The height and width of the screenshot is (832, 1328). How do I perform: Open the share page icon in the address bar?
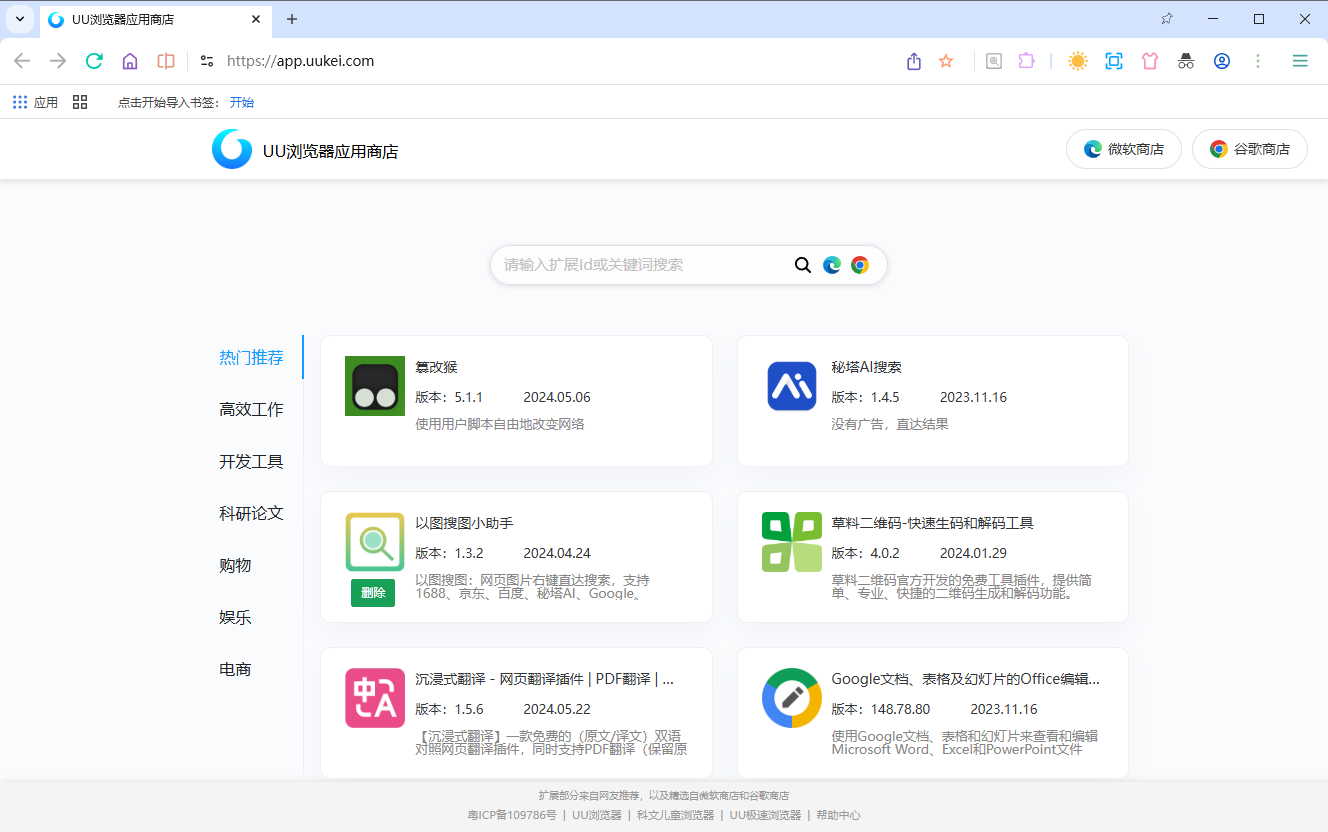913,61
